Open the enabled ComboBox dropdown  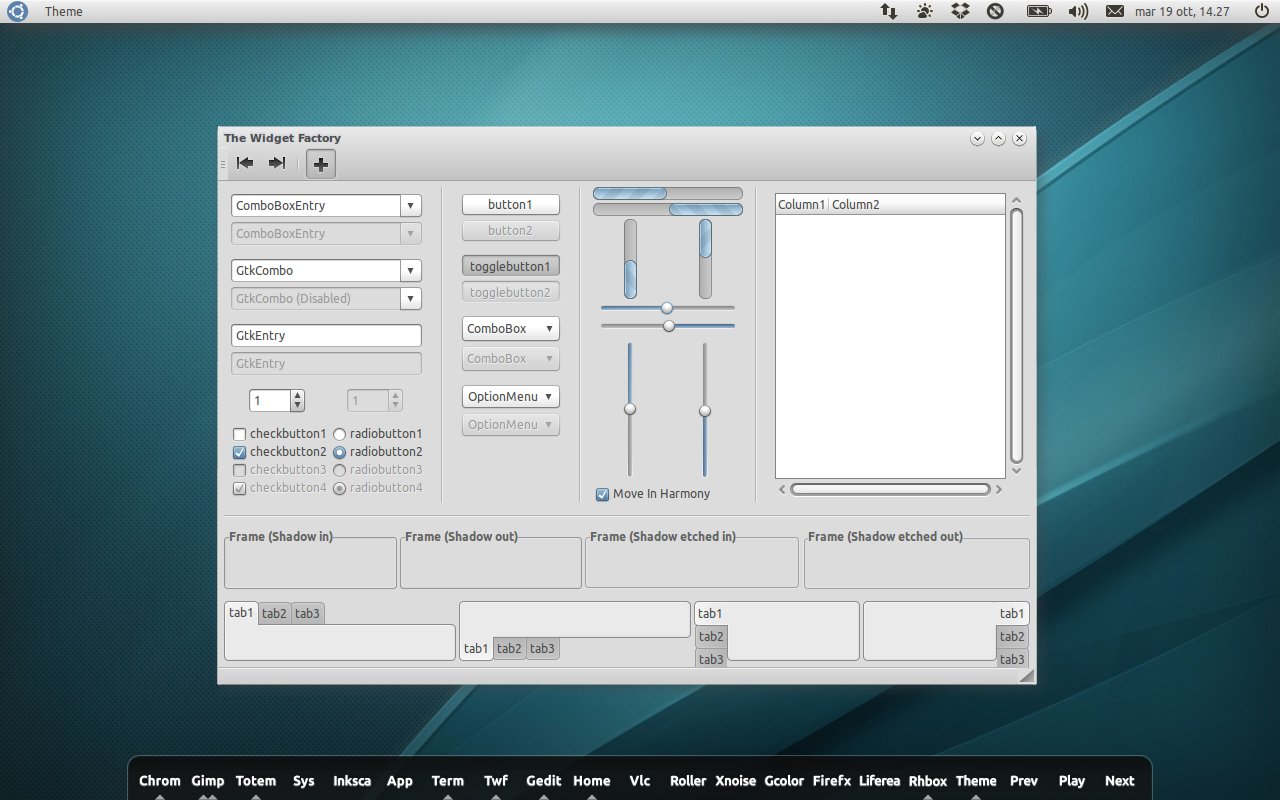click(510, 328)
